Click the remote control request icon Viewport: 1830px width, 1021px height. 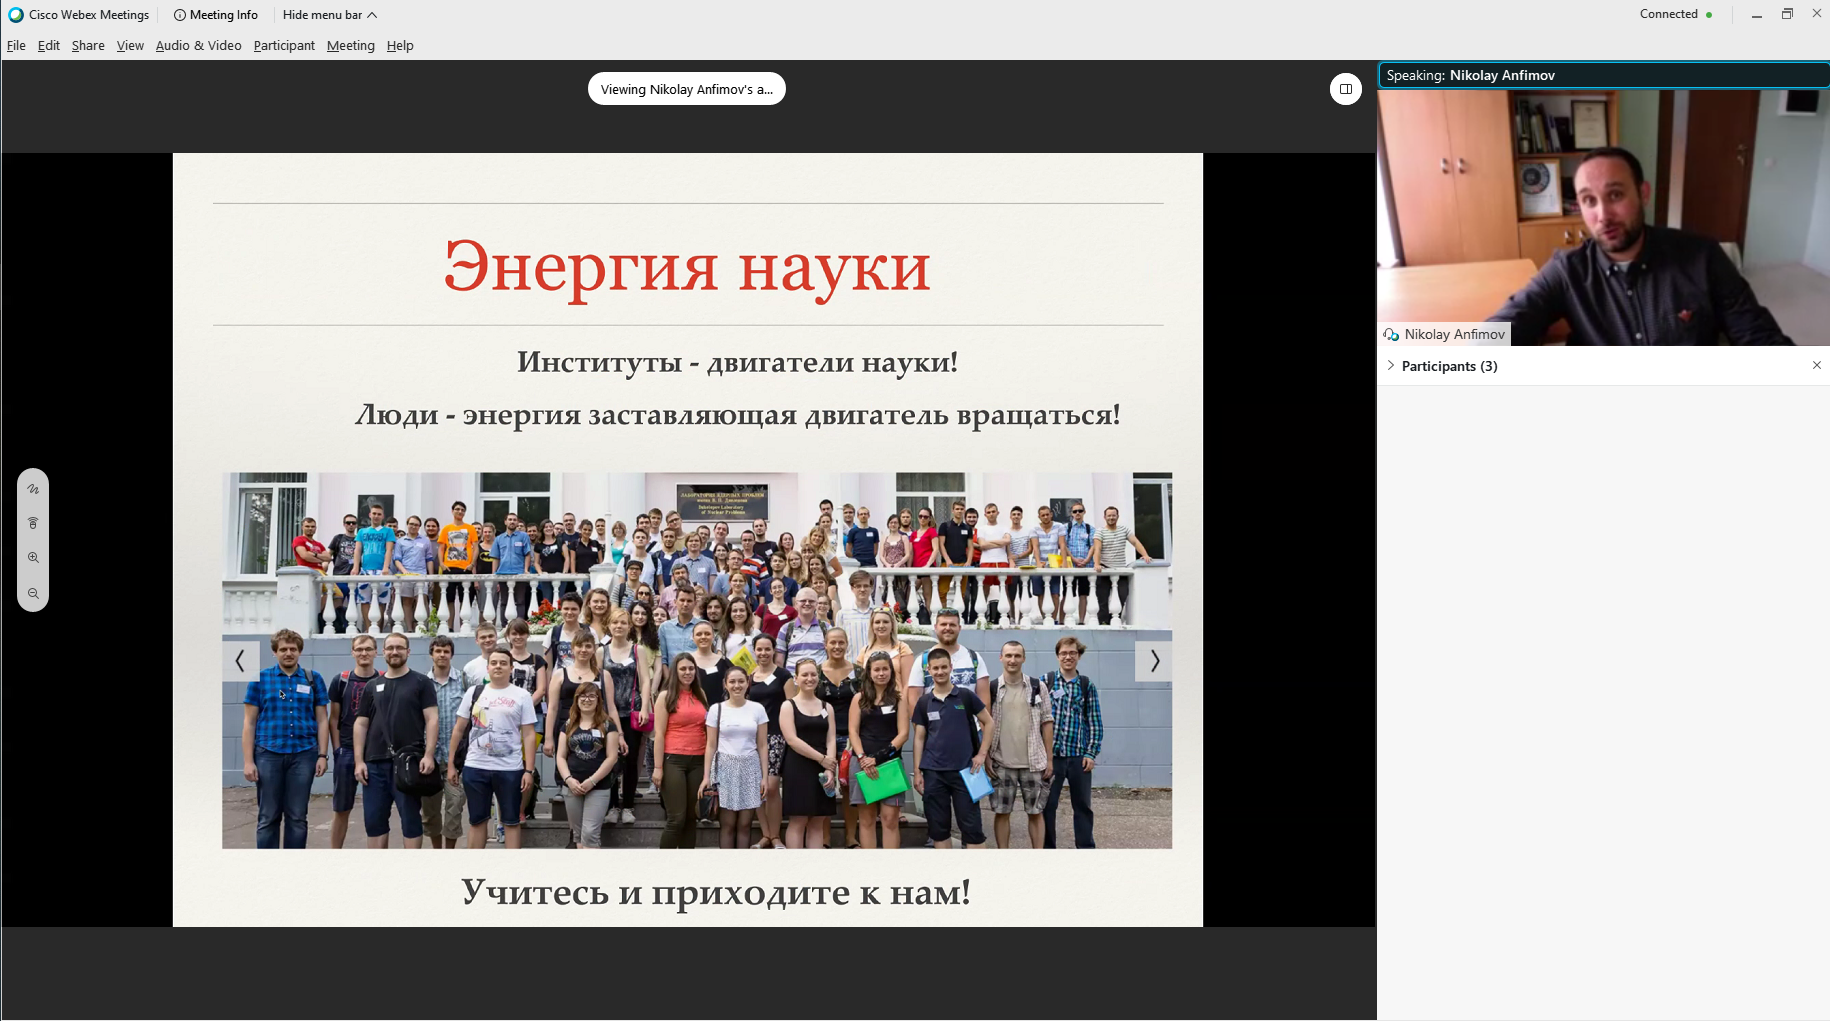click(33, 523)
